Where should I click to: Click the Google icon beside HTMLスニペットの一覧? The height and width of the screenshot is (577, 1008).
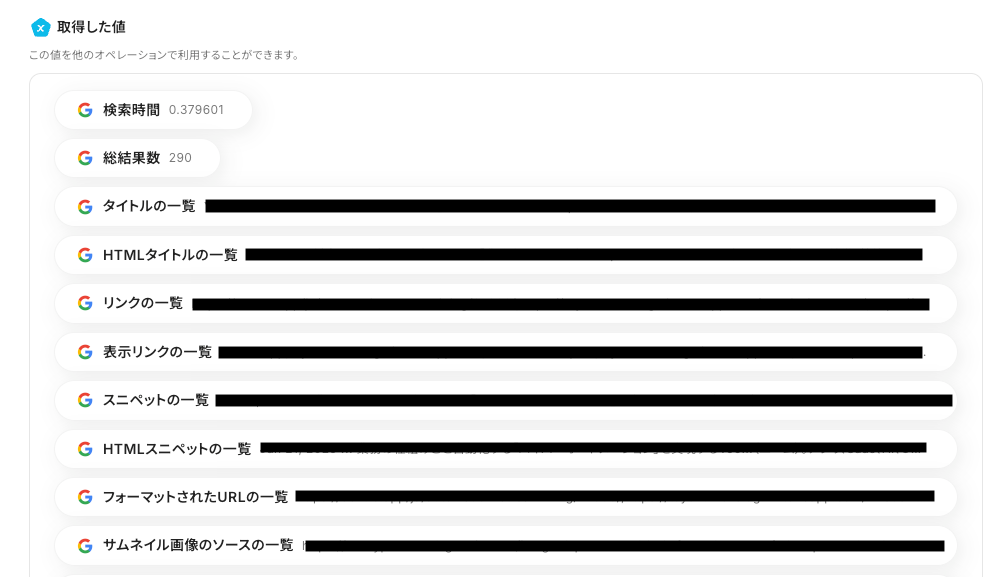pyautogui.click(x=85, y=449)
